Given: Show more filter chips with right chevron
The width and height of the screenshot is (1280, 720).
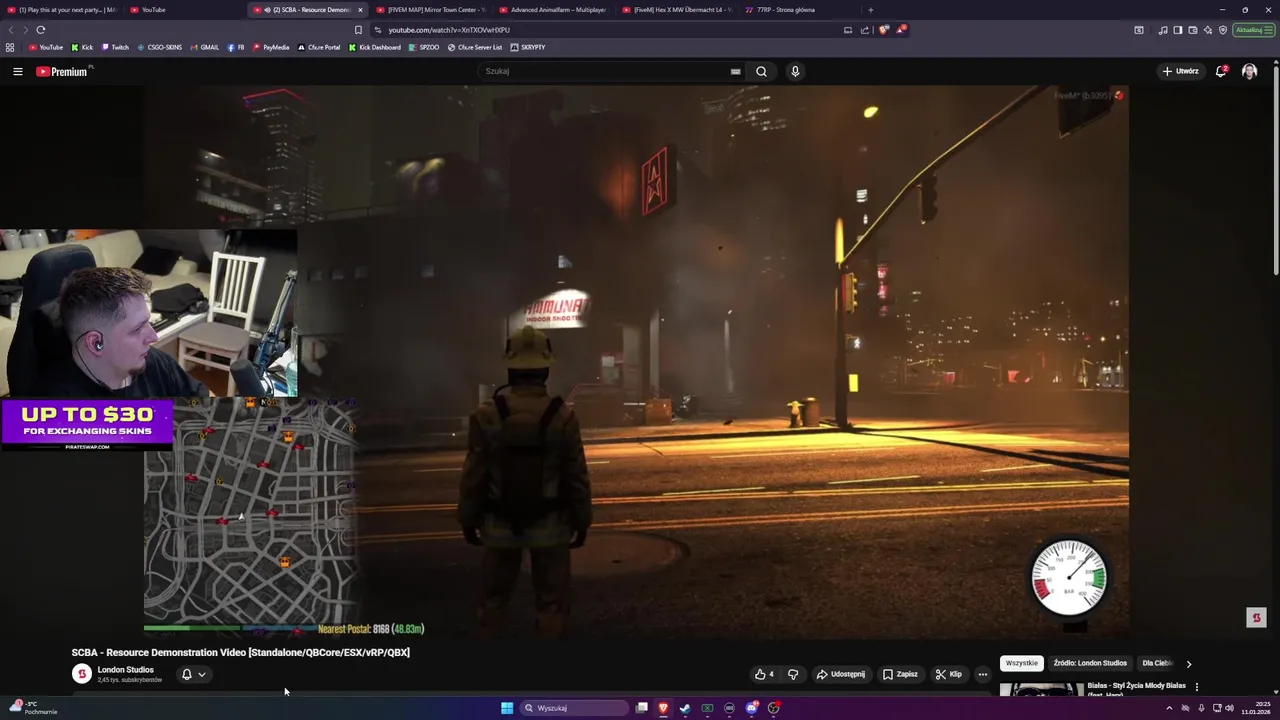Looking at the screenshot, I should 1188,663.
